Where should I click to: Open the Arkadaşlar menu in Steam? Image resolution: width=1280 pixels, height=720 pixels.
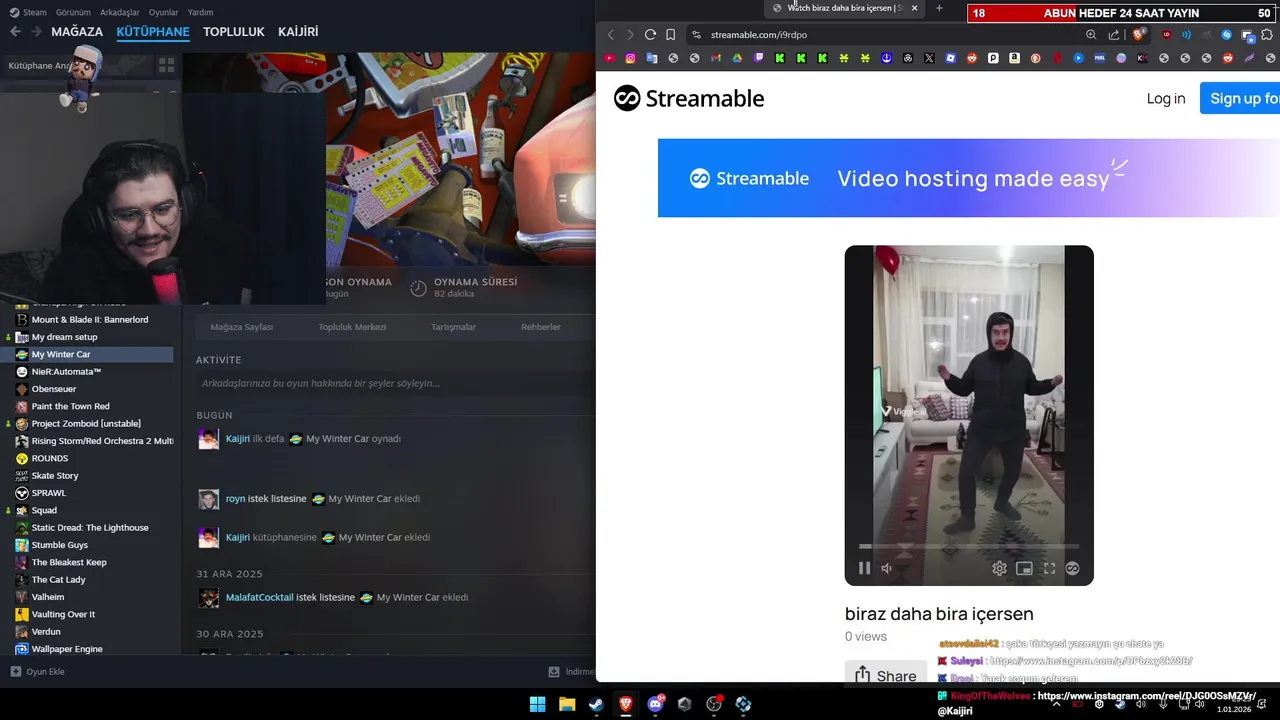tap(120, 12)
